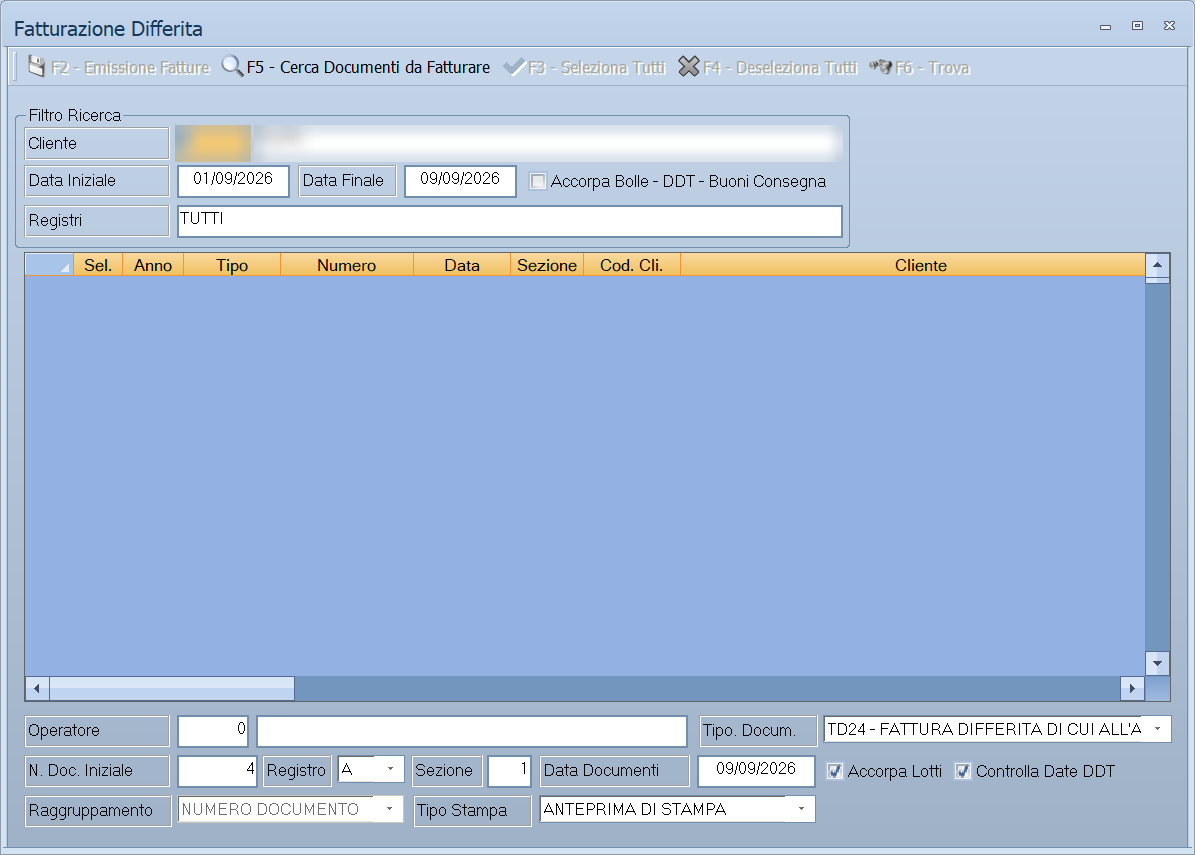Image resolution: width=1195 pixels, height=855 pixels.
Task: Click the Data Iniziale date field
Action: [233, 181]
